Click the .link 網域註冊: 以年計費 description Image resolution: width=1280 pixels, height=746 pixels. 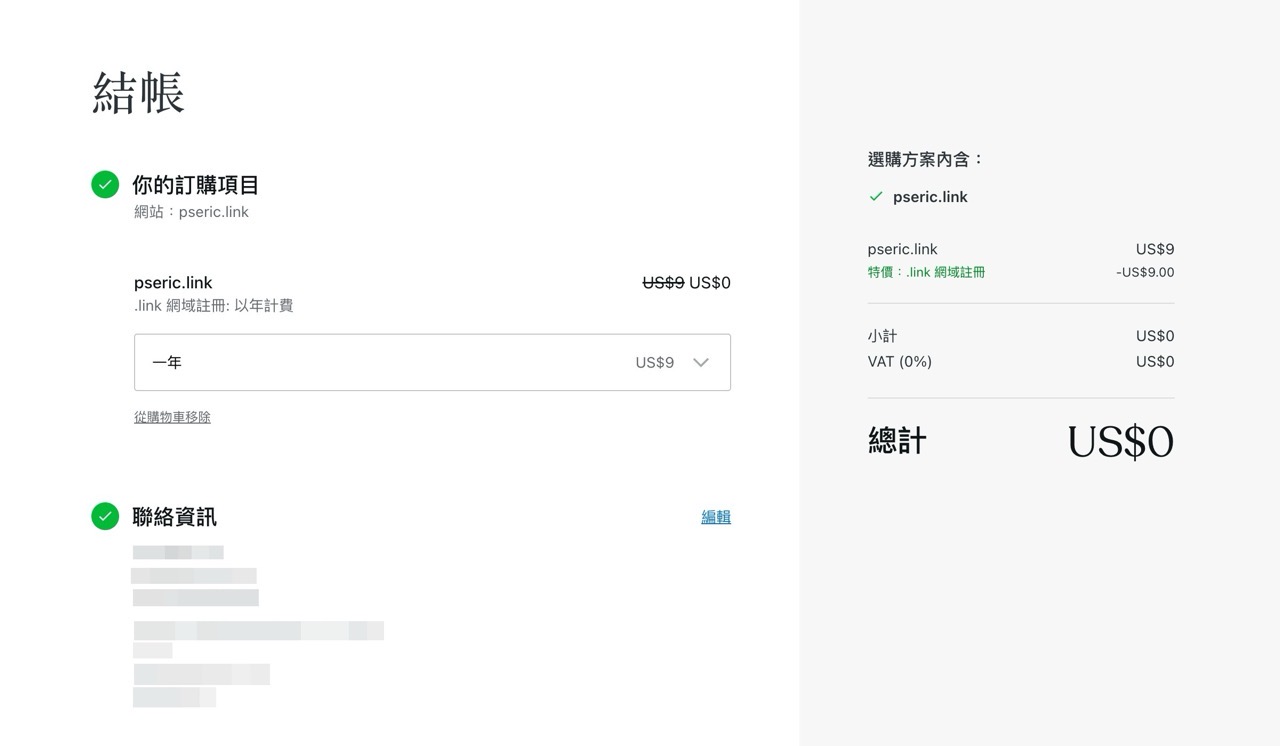pyautogui.click(x=214, y=306)
